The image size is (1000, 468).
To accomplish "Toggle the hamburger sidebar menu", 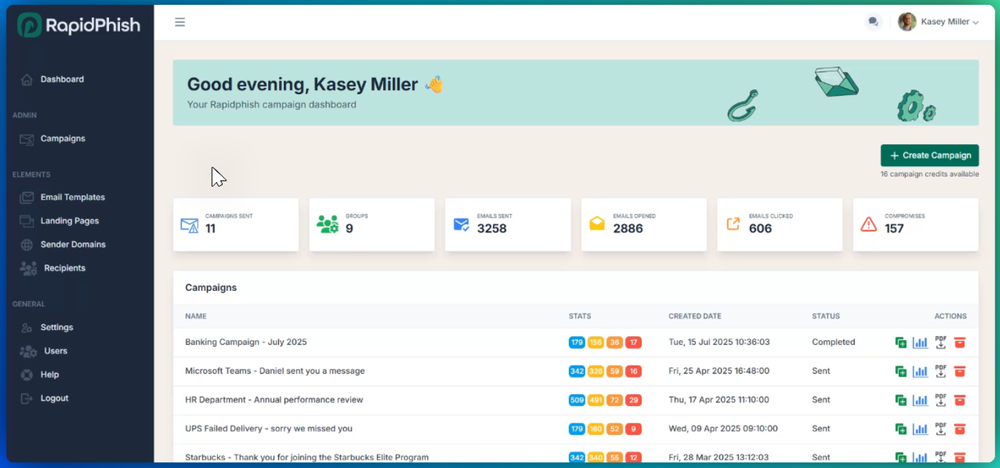I will [180, 22].
